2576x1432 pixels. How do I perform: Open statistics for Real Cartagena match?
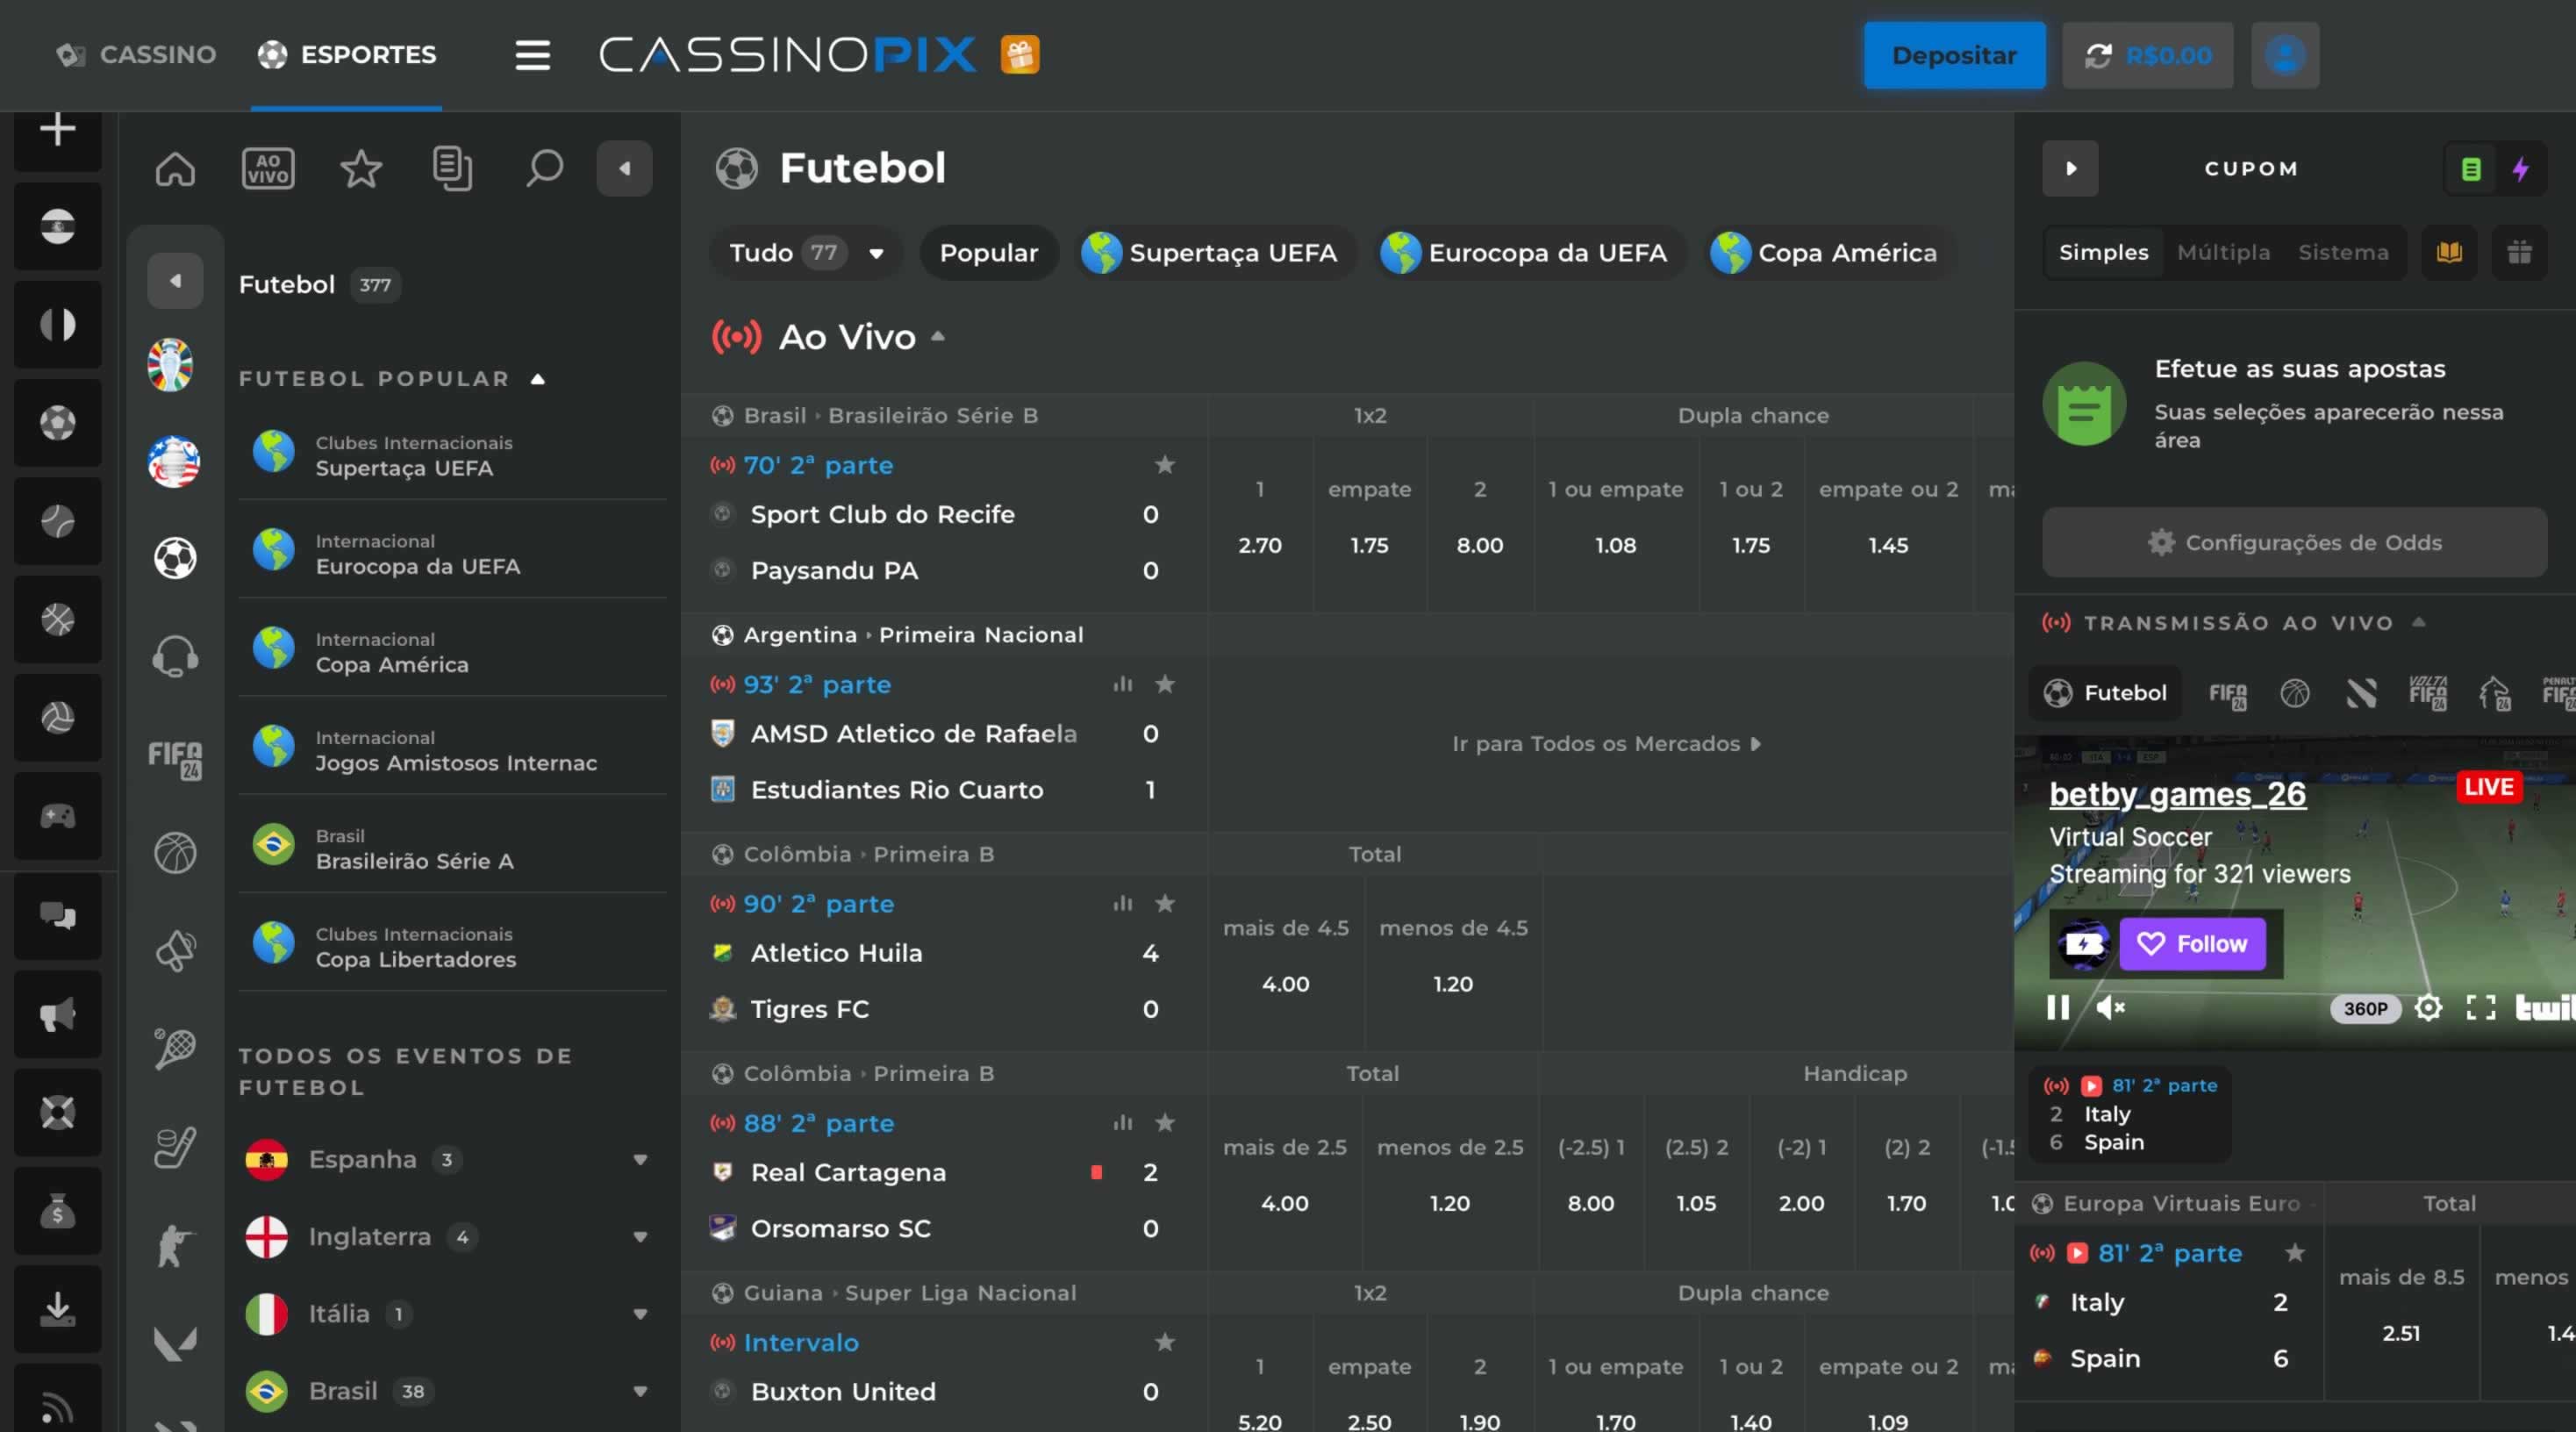[x=1122, y=1123]
